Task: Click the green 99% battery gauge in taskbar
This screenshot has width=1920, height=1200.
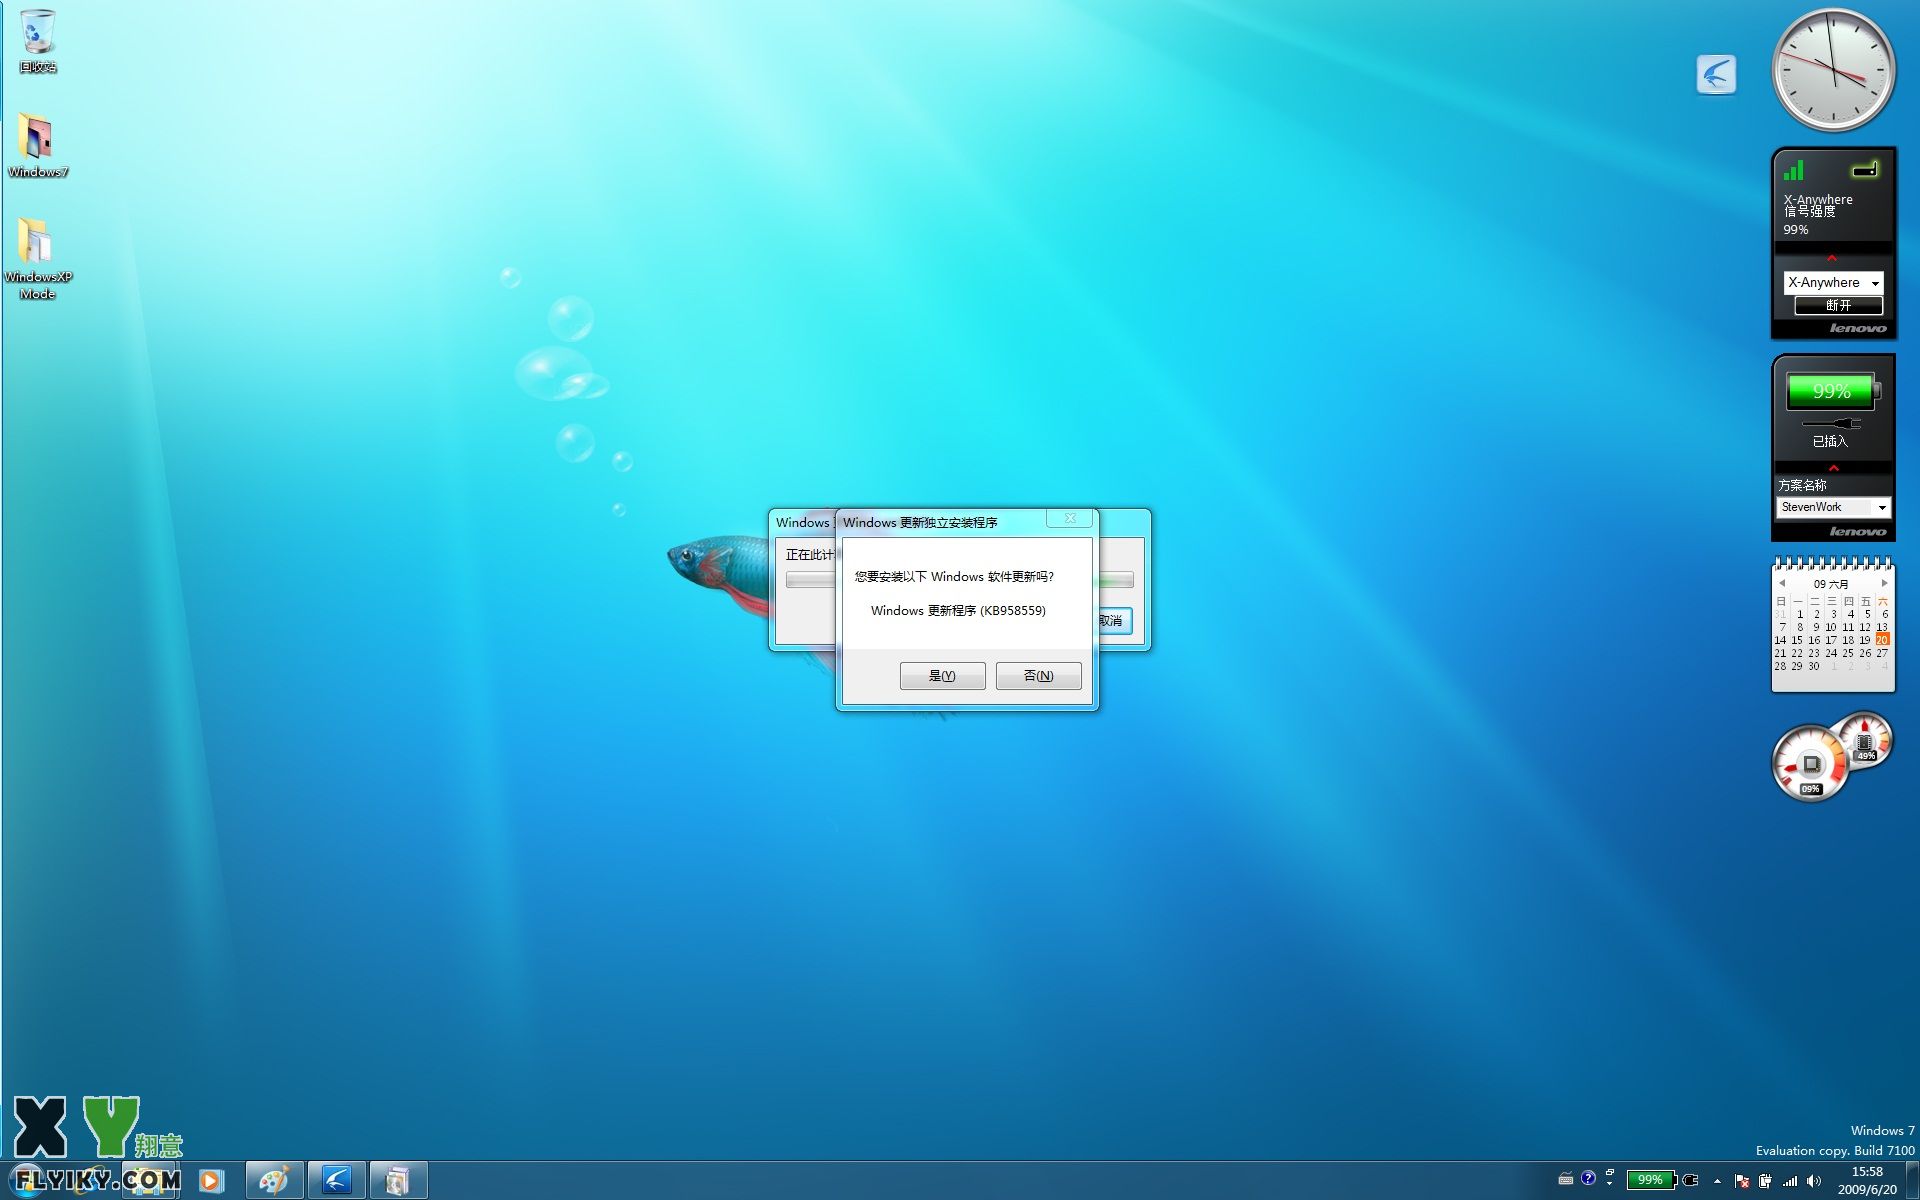Action: (1651, 1180)
